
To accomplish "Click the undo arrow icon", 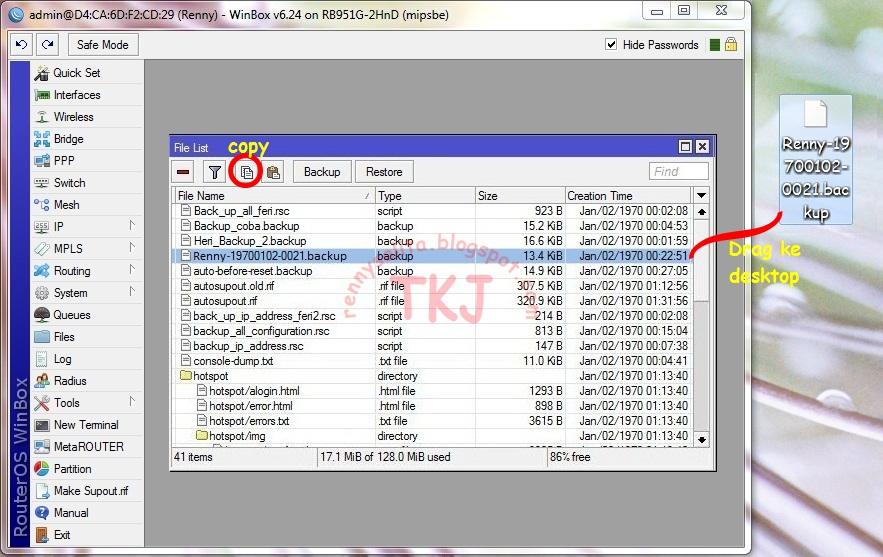I will coord(22,44).
